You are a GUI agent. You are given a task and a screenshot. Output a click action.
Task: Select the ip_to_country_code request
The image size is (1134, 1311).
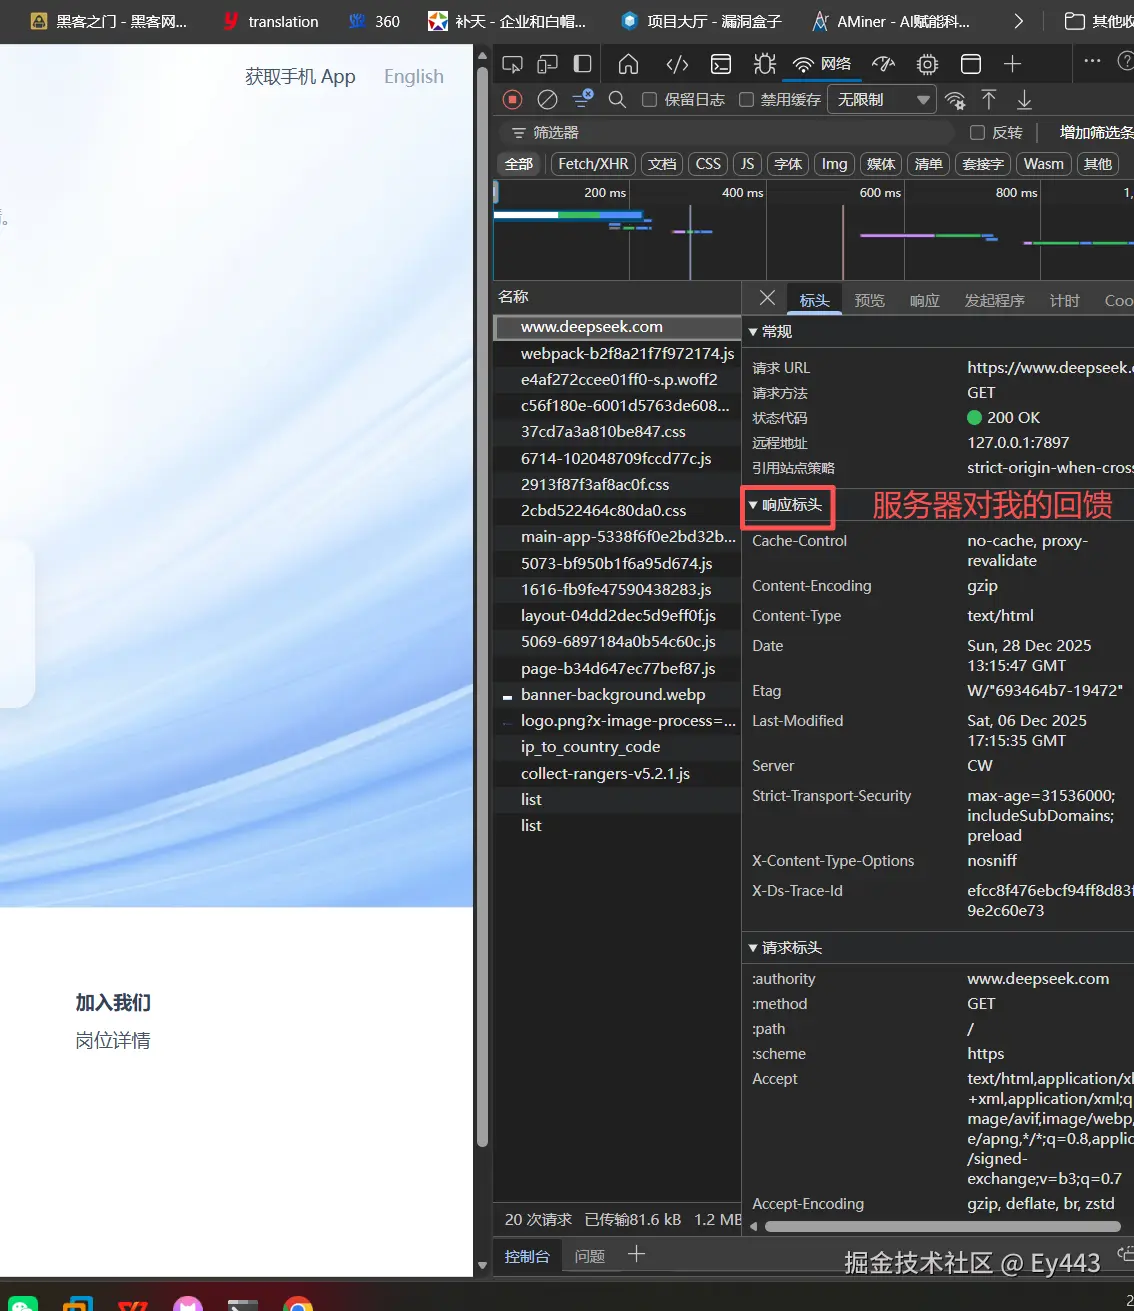coord(616,747)
